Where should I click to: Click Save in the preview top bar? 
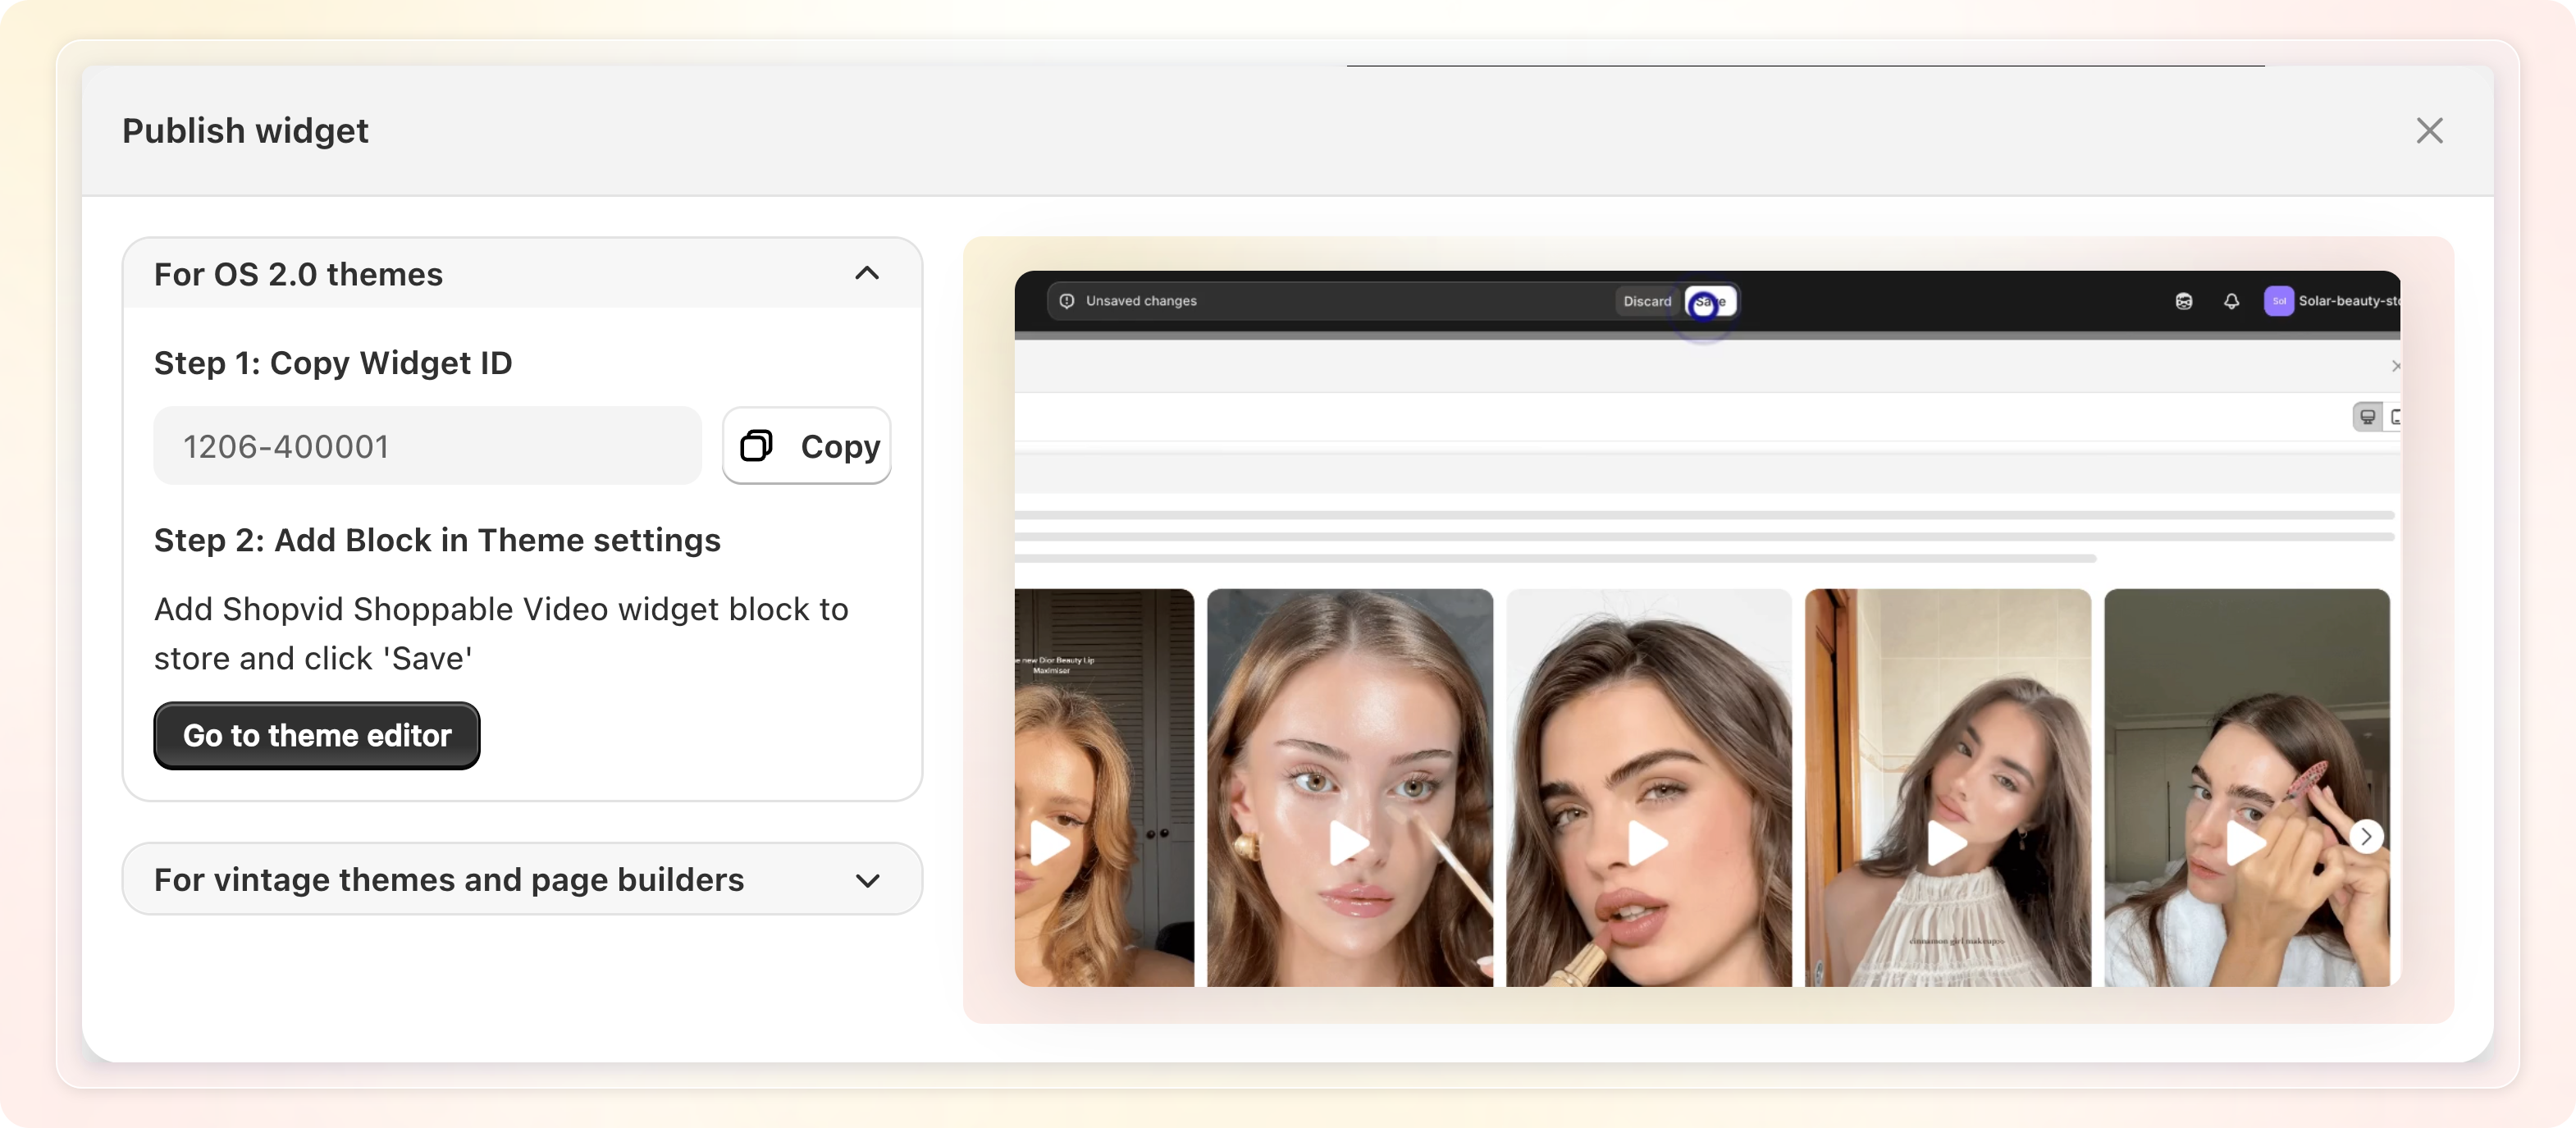click(x=1711, y=301)
